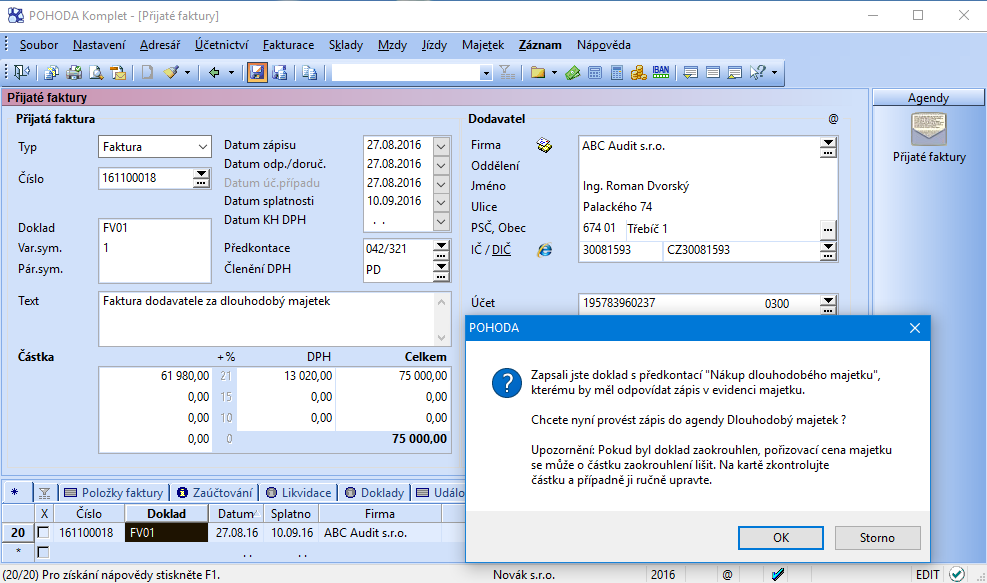Switch to Likvidace tab
The image size is (987, 583).
coord(299,492)
